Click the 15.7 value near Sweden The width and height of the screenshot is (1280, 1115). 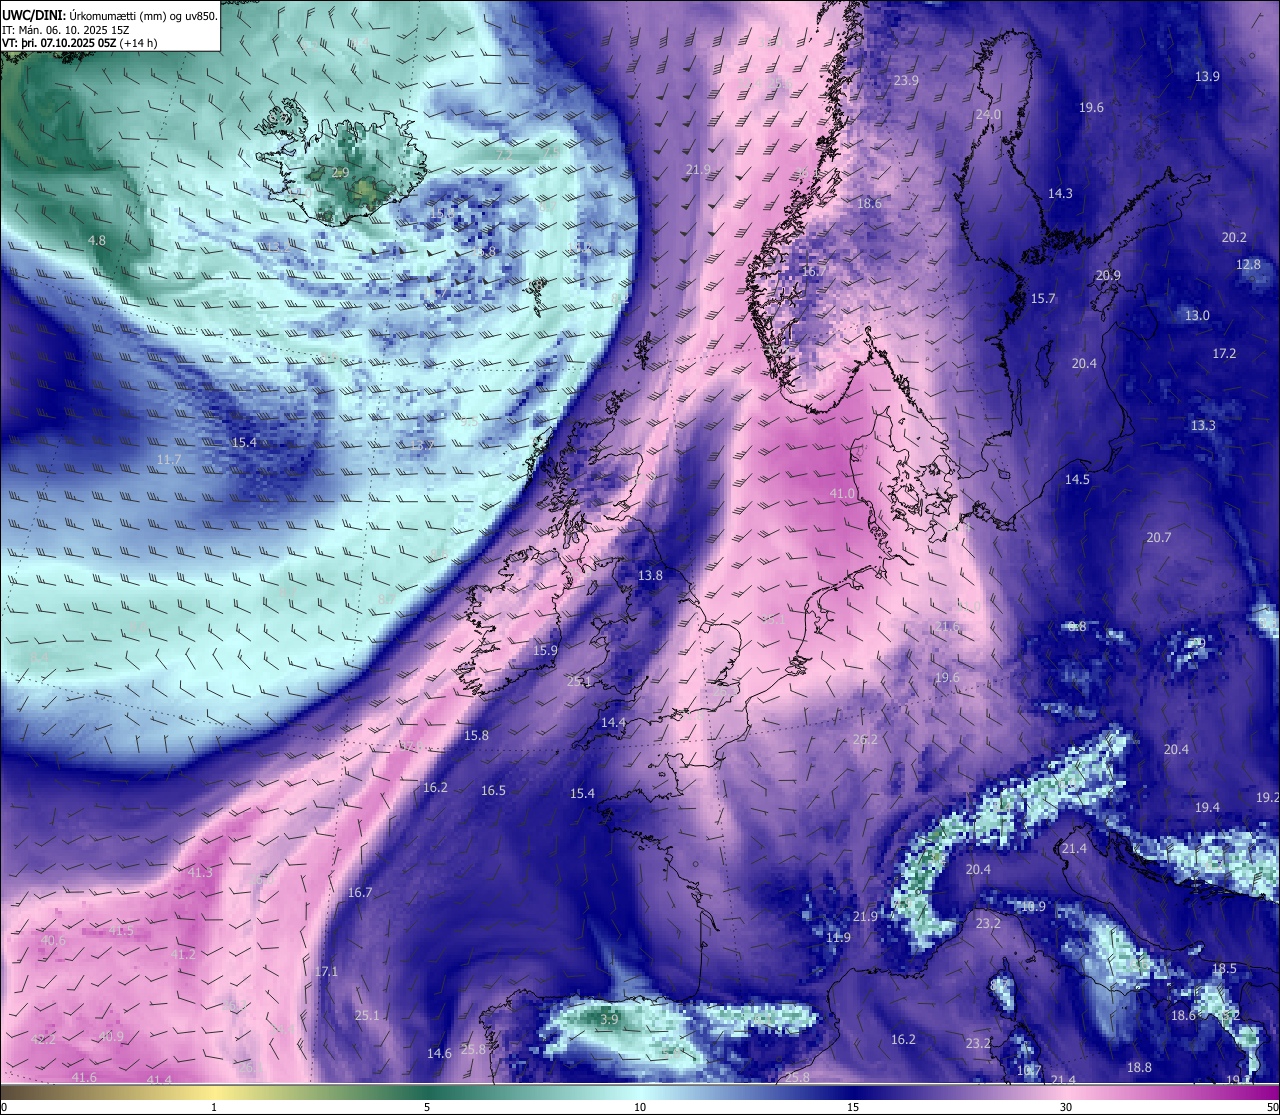point(1043,299)
